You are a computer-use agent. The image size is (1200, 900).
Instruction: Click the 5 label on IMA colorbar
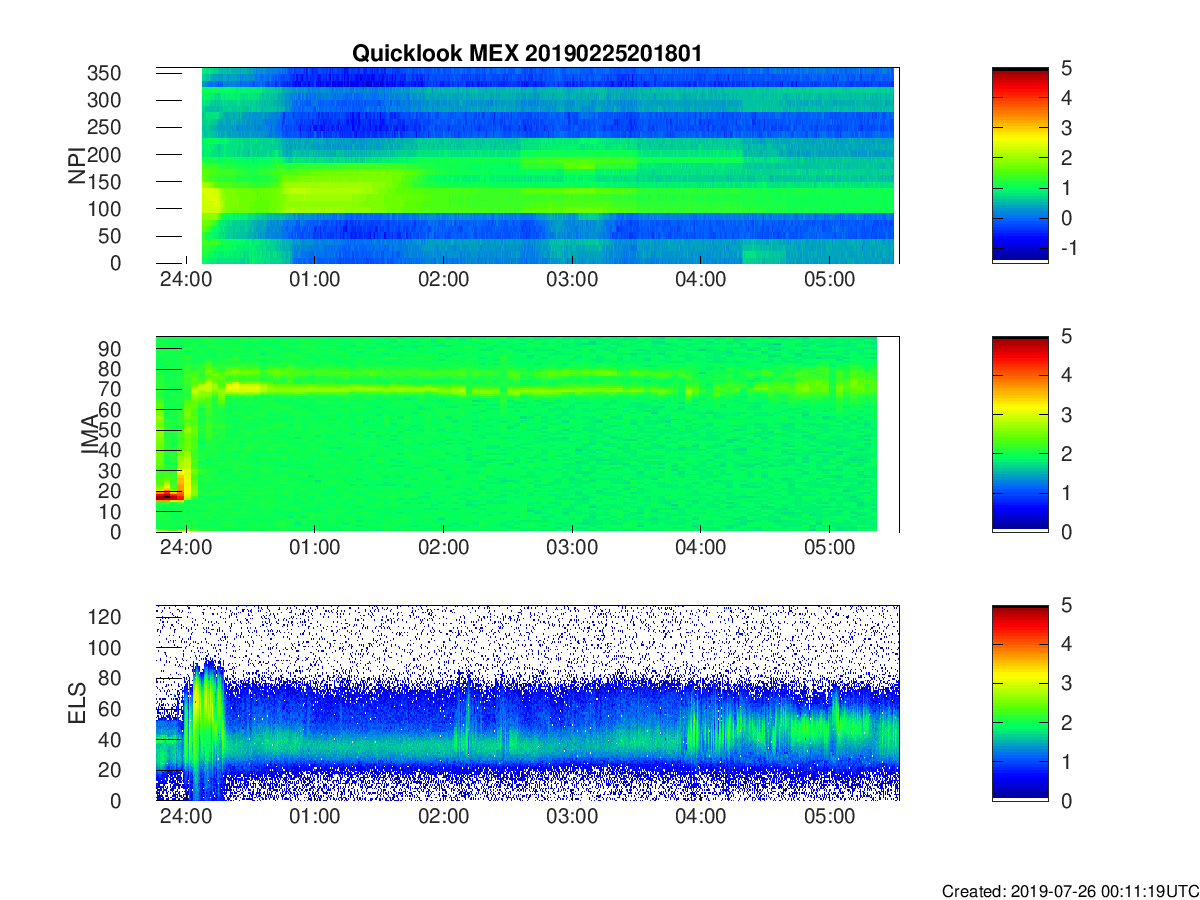click(1066, 337)
